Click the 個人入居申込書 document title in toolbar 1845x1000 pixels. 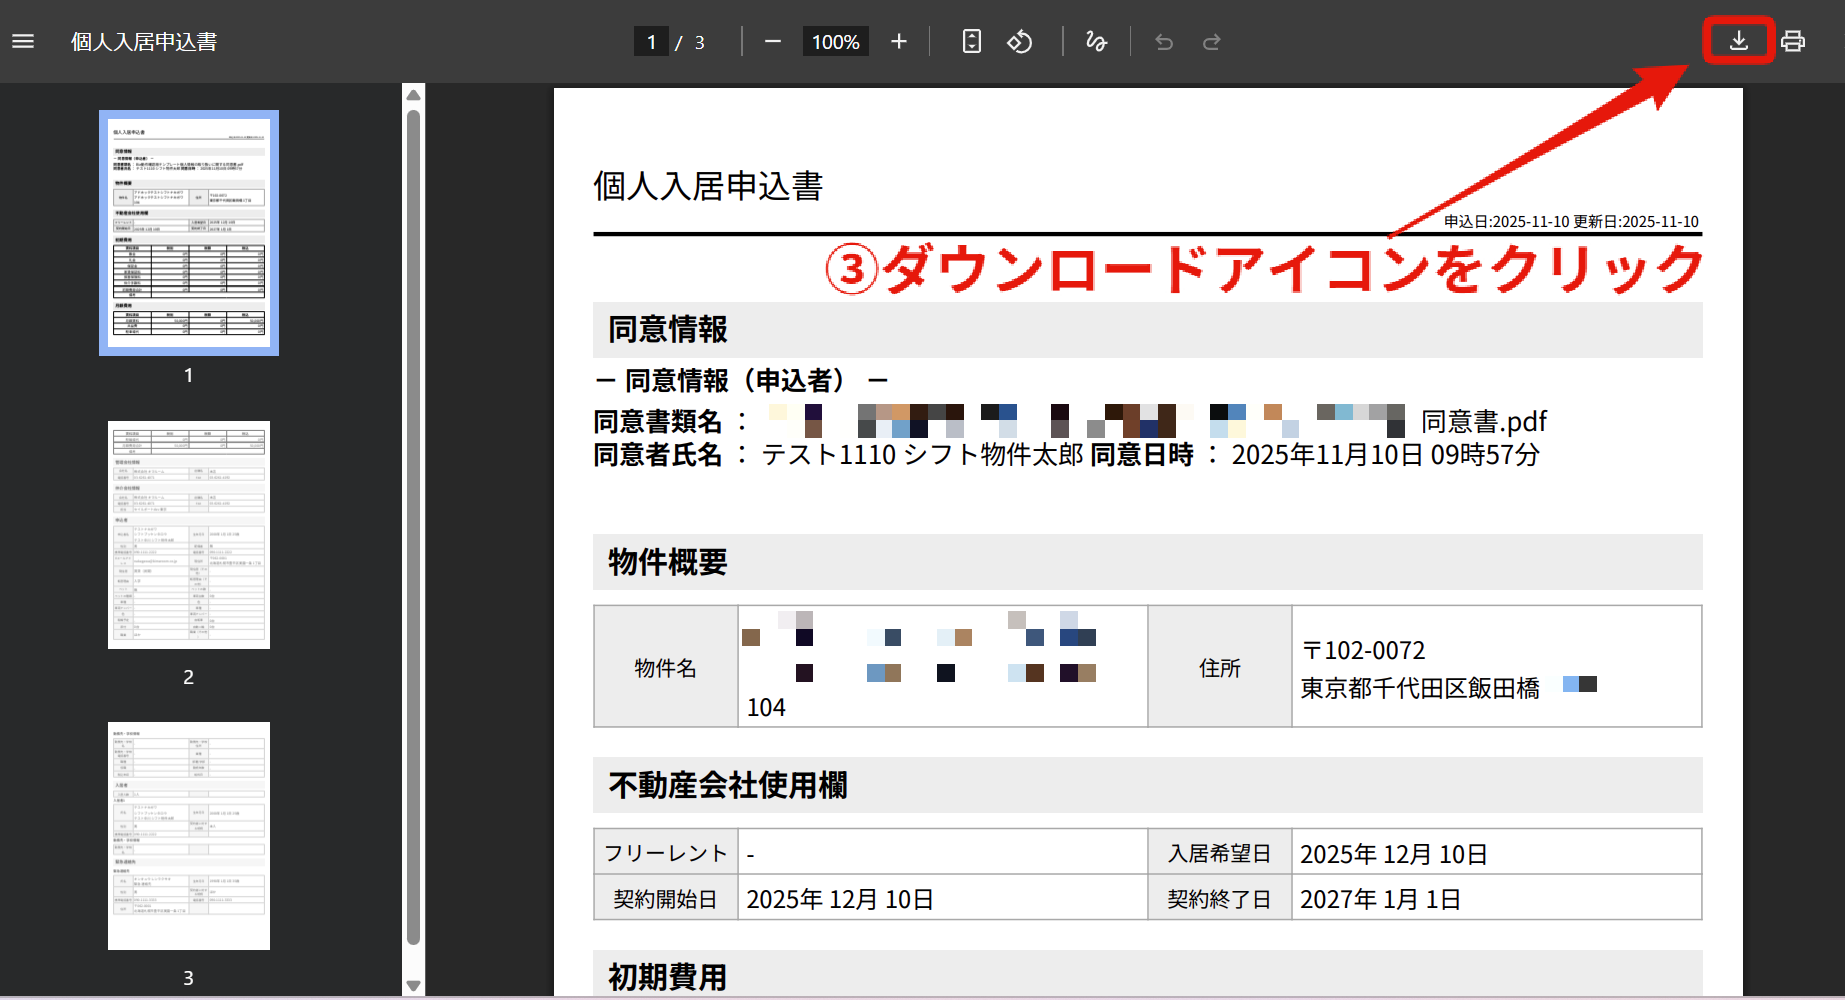tap(144, 41)
